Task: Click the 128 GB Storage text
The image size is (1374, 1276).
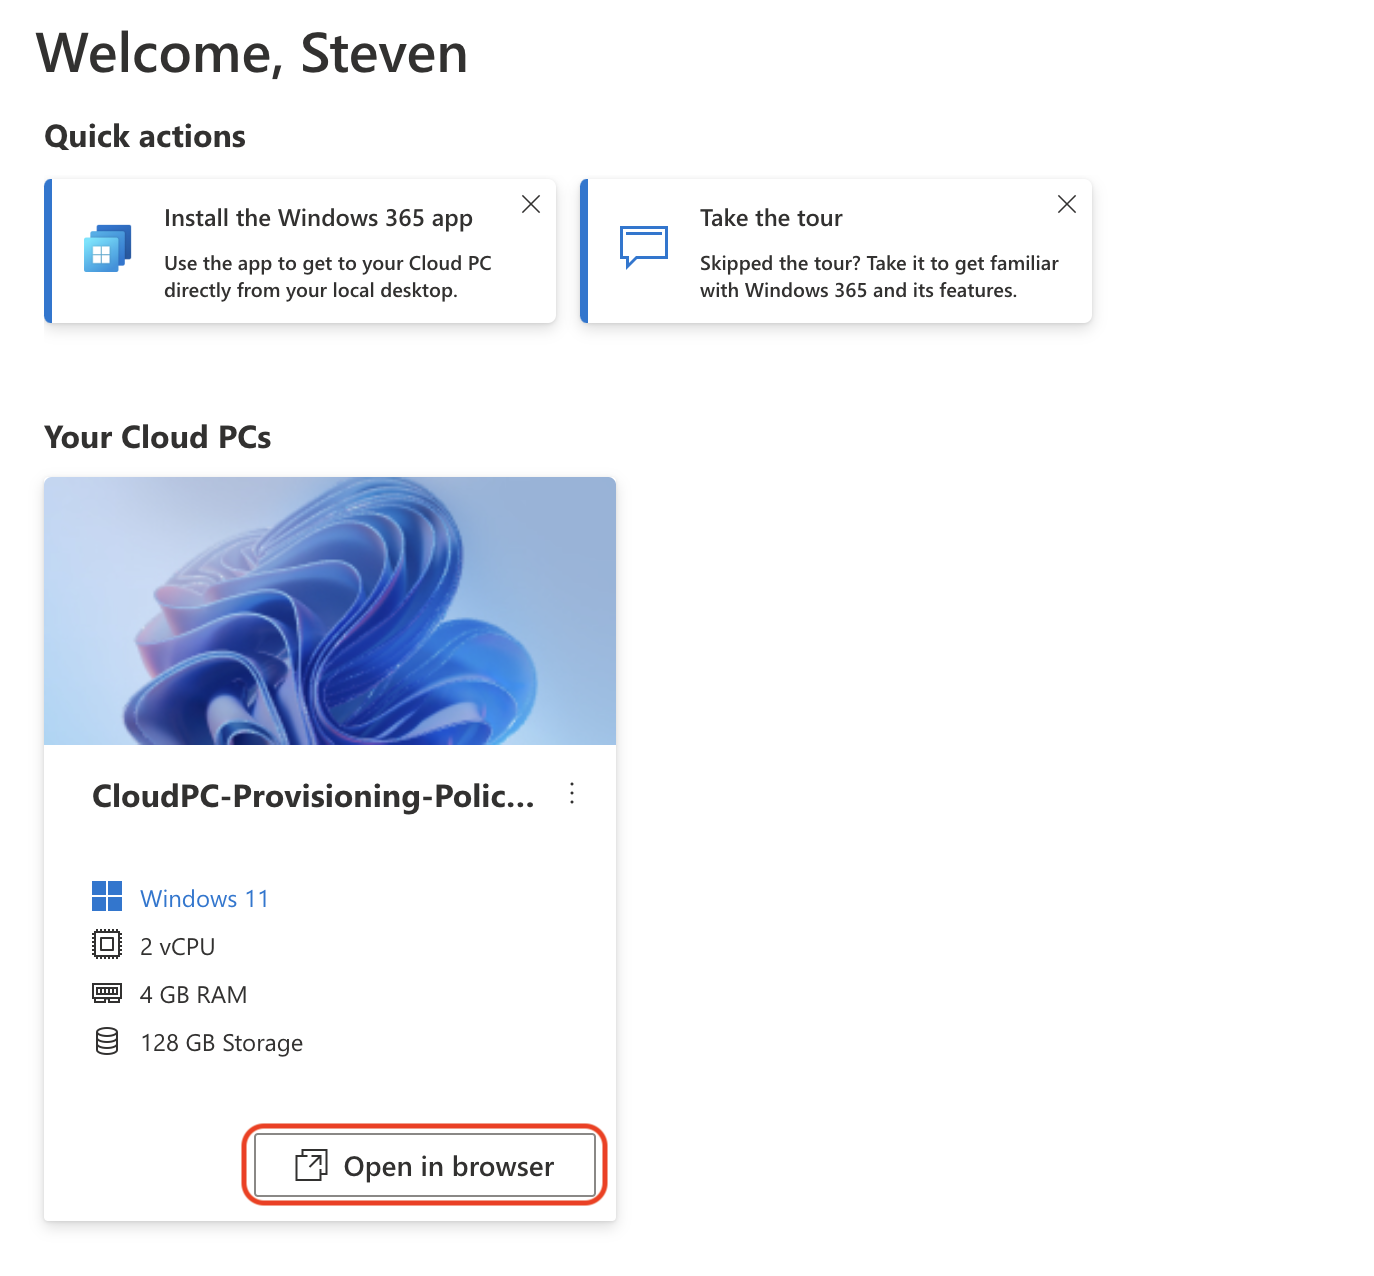Action: pyautogui.click(x=222, y=1042)
